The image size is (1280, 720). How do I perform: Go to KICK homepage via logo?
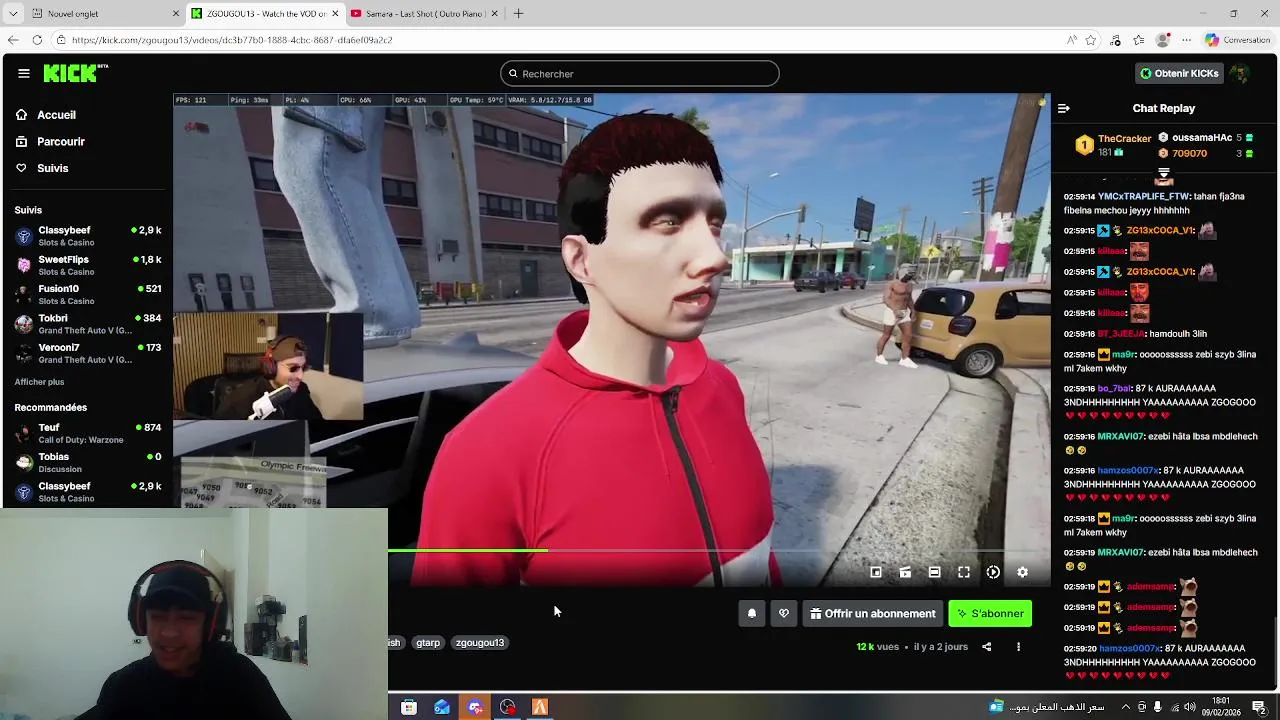pyautogui.click(x=76, y=73)
